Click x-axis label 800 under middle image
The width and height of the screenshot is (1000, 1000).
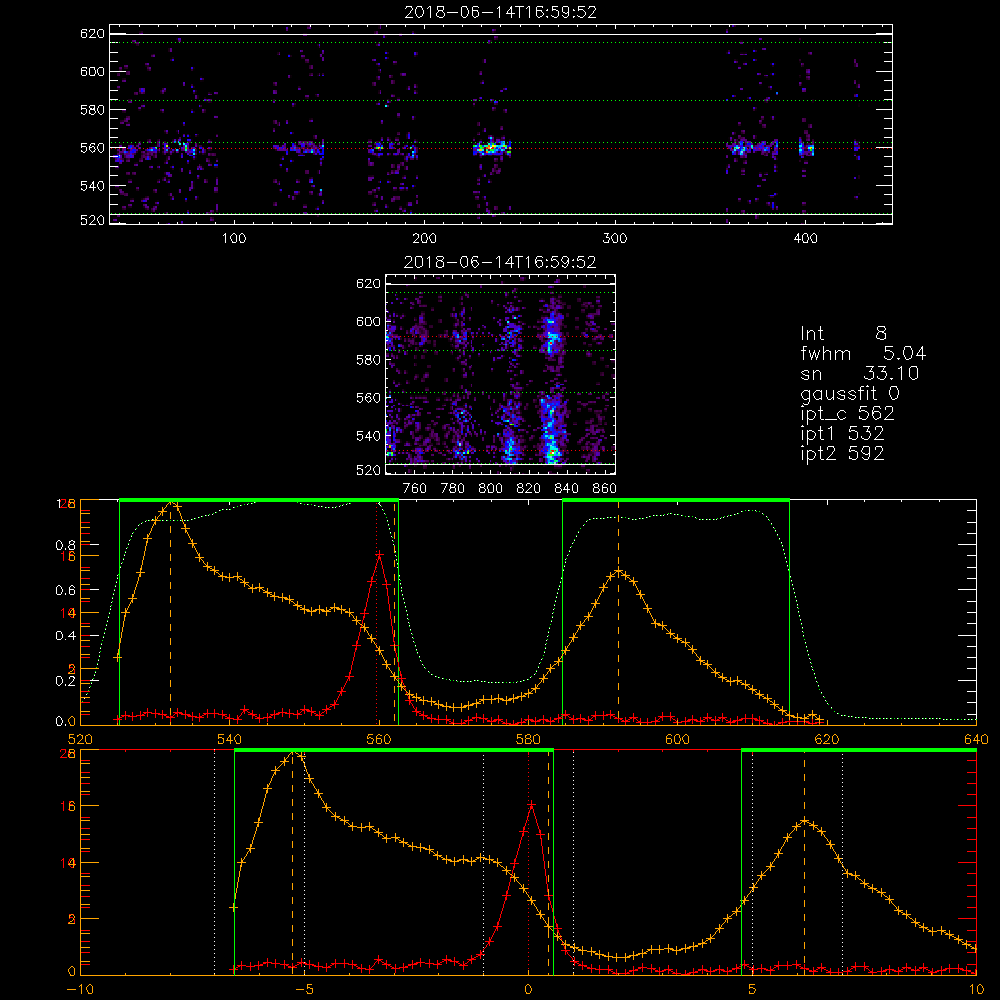[x=490, y=489]
